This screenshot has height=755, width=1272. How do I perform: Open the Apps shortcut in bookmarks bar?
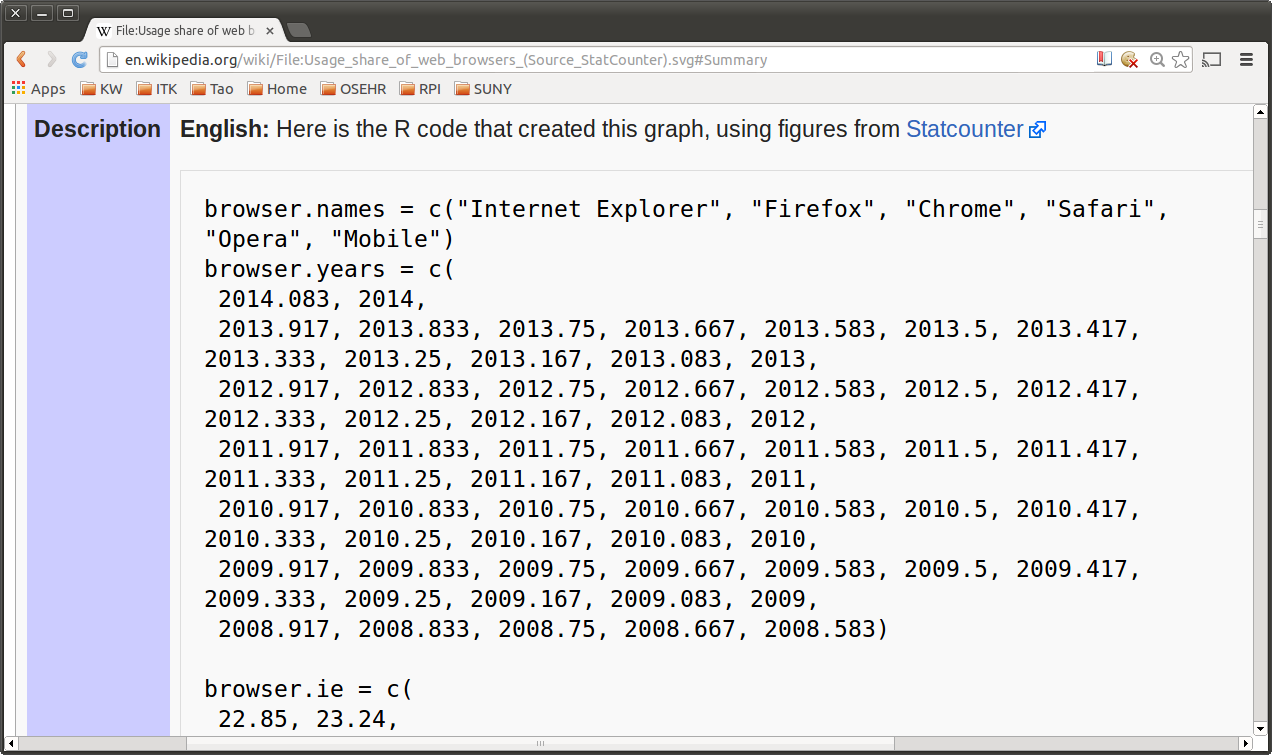(x=38, y=89)
